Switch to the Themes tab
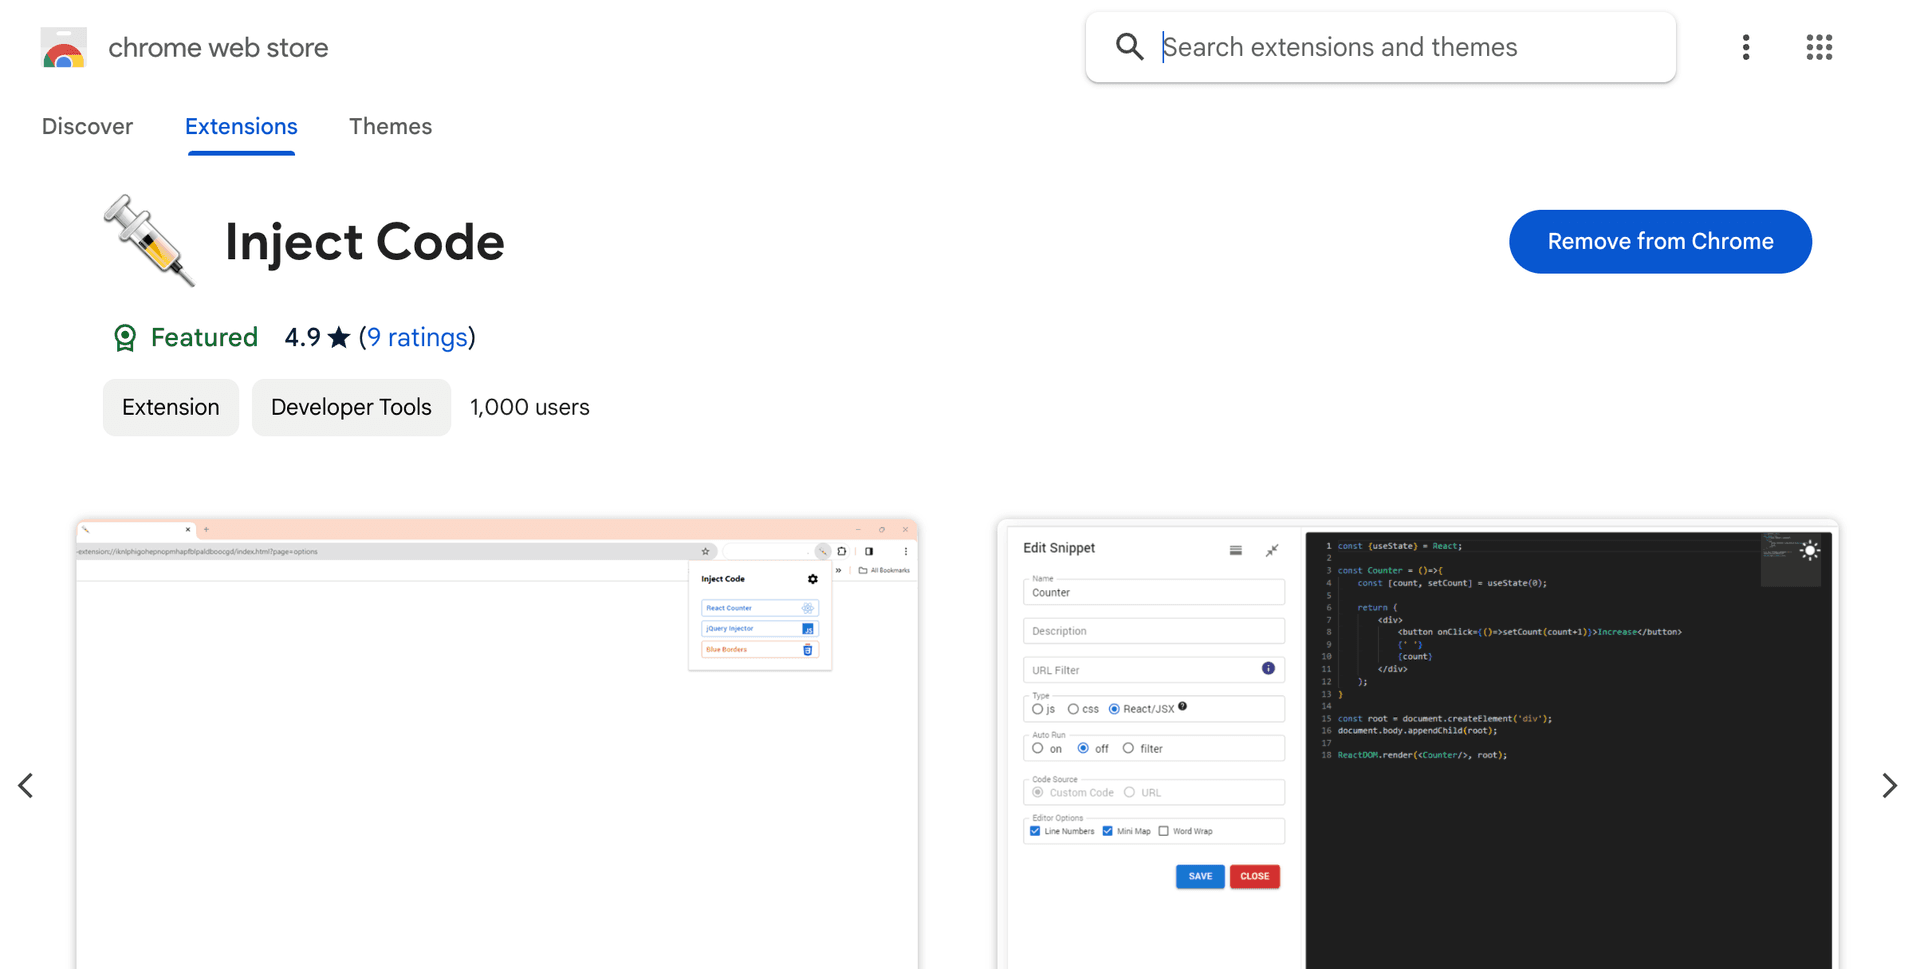Screen dimensions: 1920x969 390,126
